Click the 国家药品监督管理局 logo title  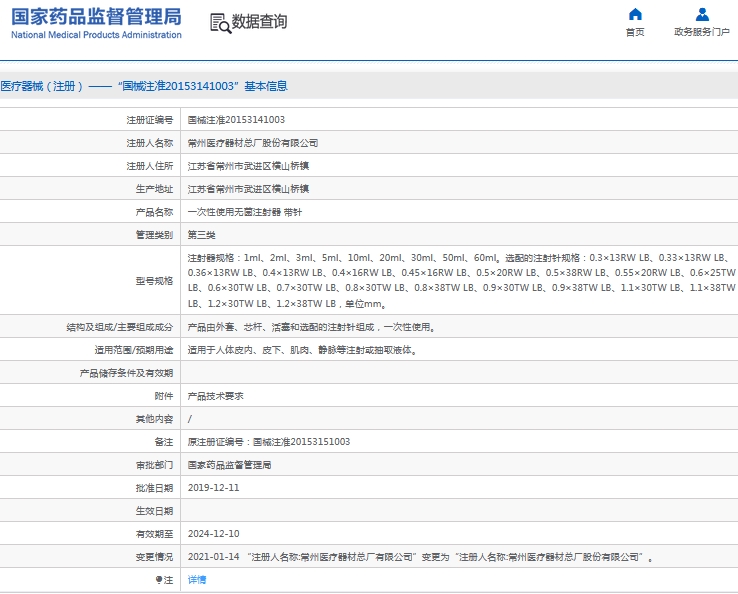point(96,16)
